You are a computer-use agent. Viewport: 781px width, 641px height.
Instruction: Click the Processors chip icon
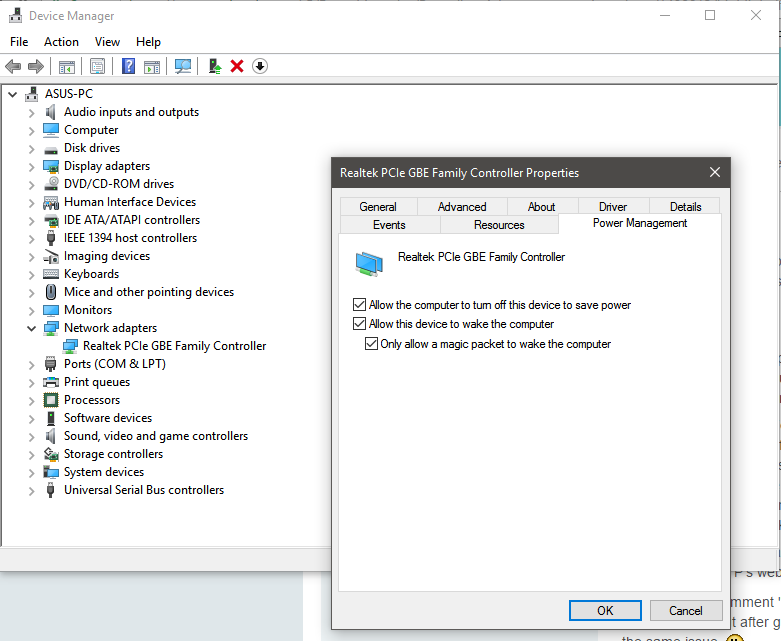pos(51,400)
